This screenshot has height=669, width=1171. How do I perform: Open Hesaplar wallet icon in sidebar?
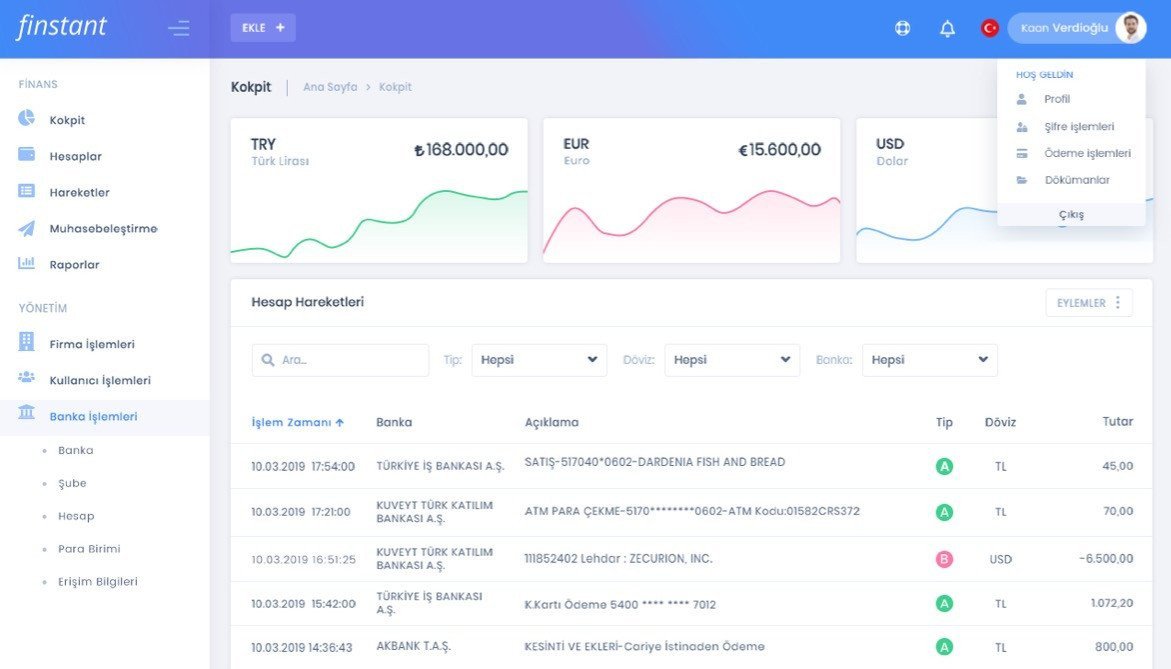pyautogui.click(x=27, y=156)
